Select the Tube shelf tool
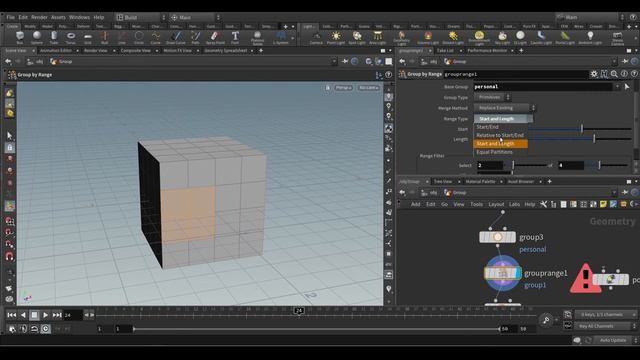The width and height of the screenshot is (640, 360). click(54, 38)
